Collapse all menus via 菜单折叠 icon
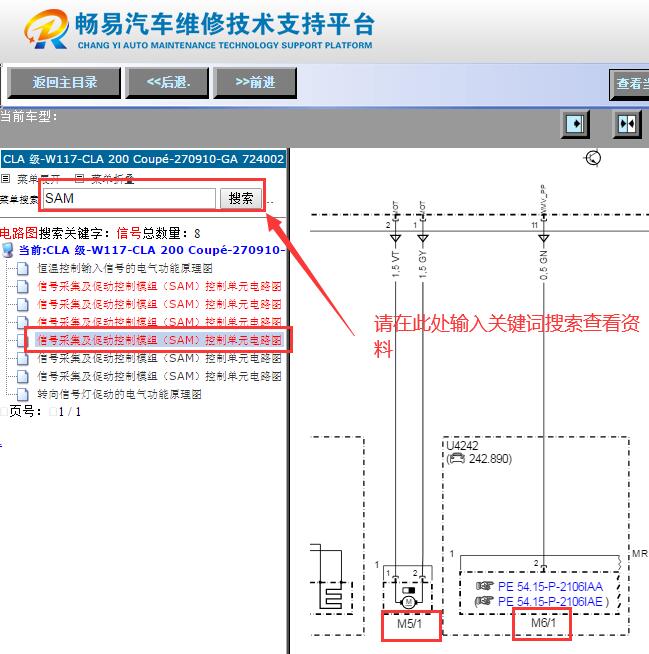This screenshot has width=649, height=654. point(79,179)
